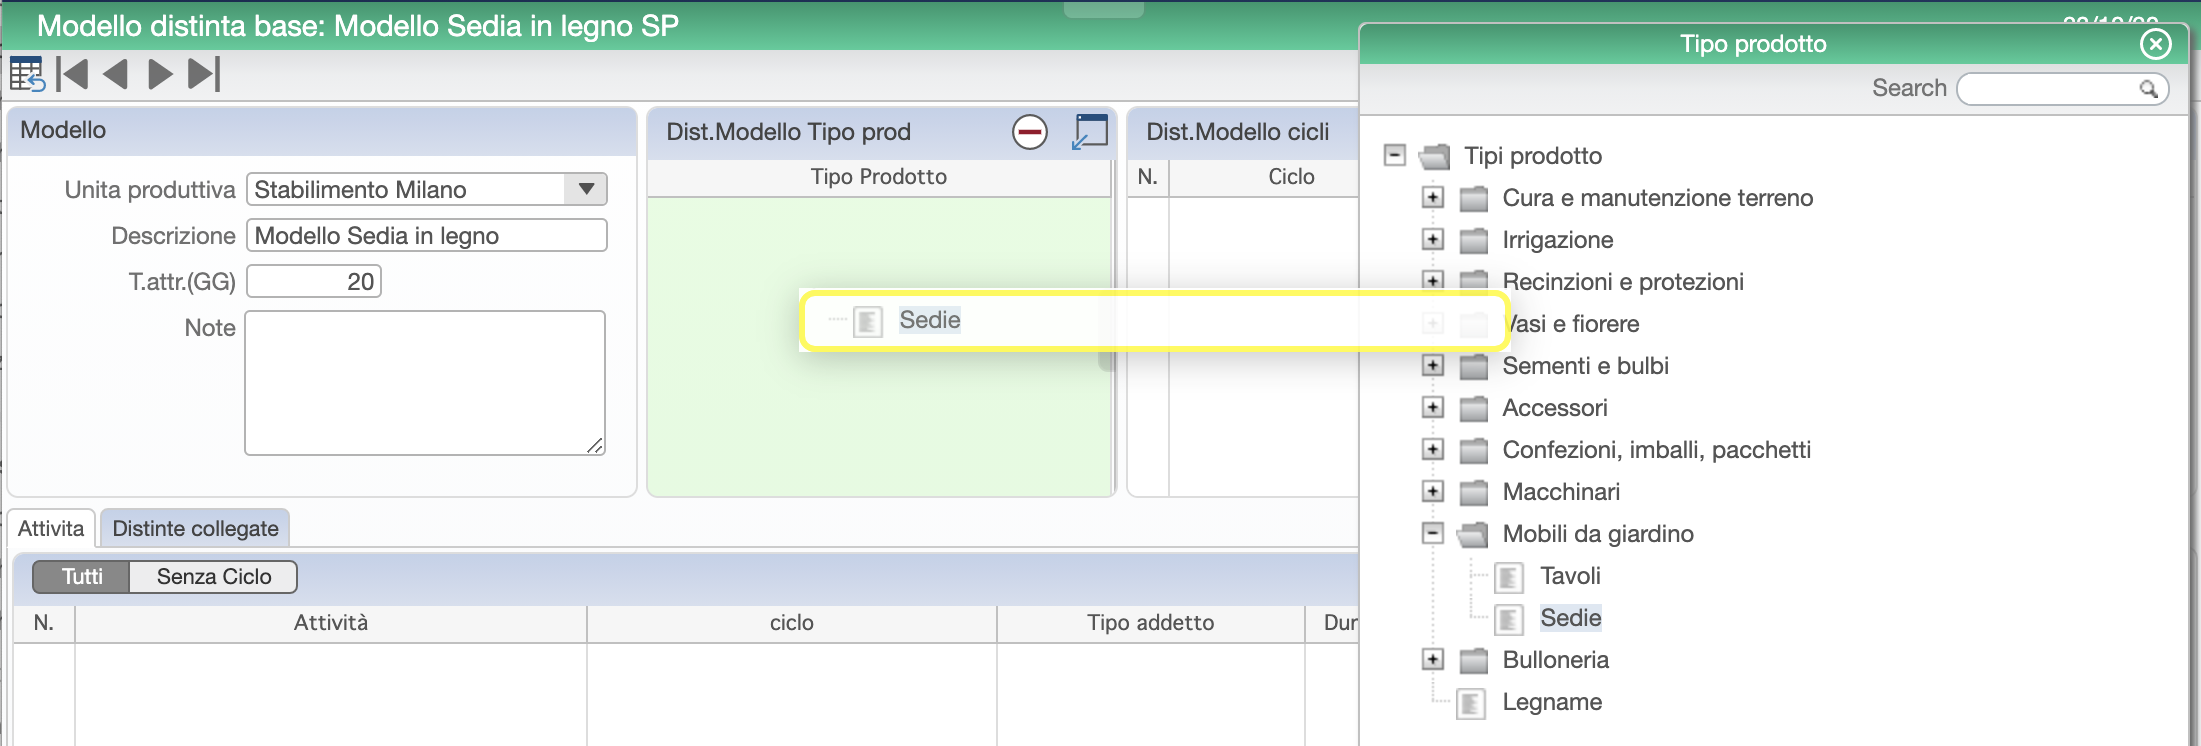Screen dimensions: 2201x746
Task: Select Irrigazione in the tree
Action: [x=1557, y=240]
